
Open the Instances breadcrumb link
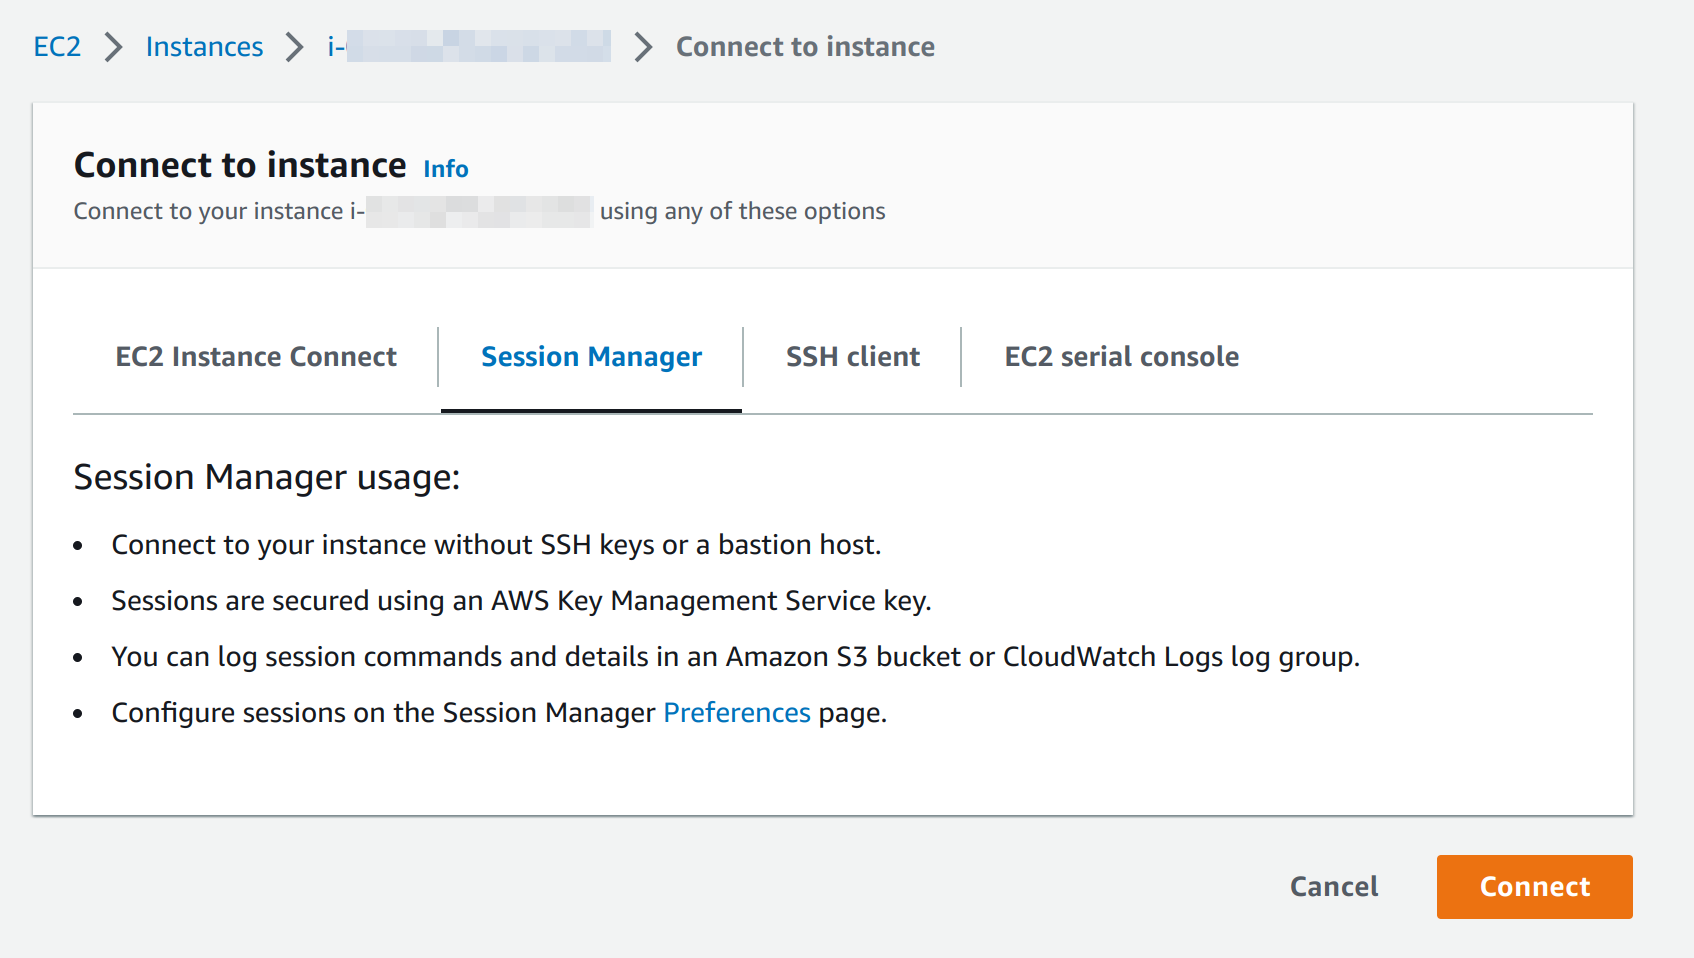coord(203,46)
